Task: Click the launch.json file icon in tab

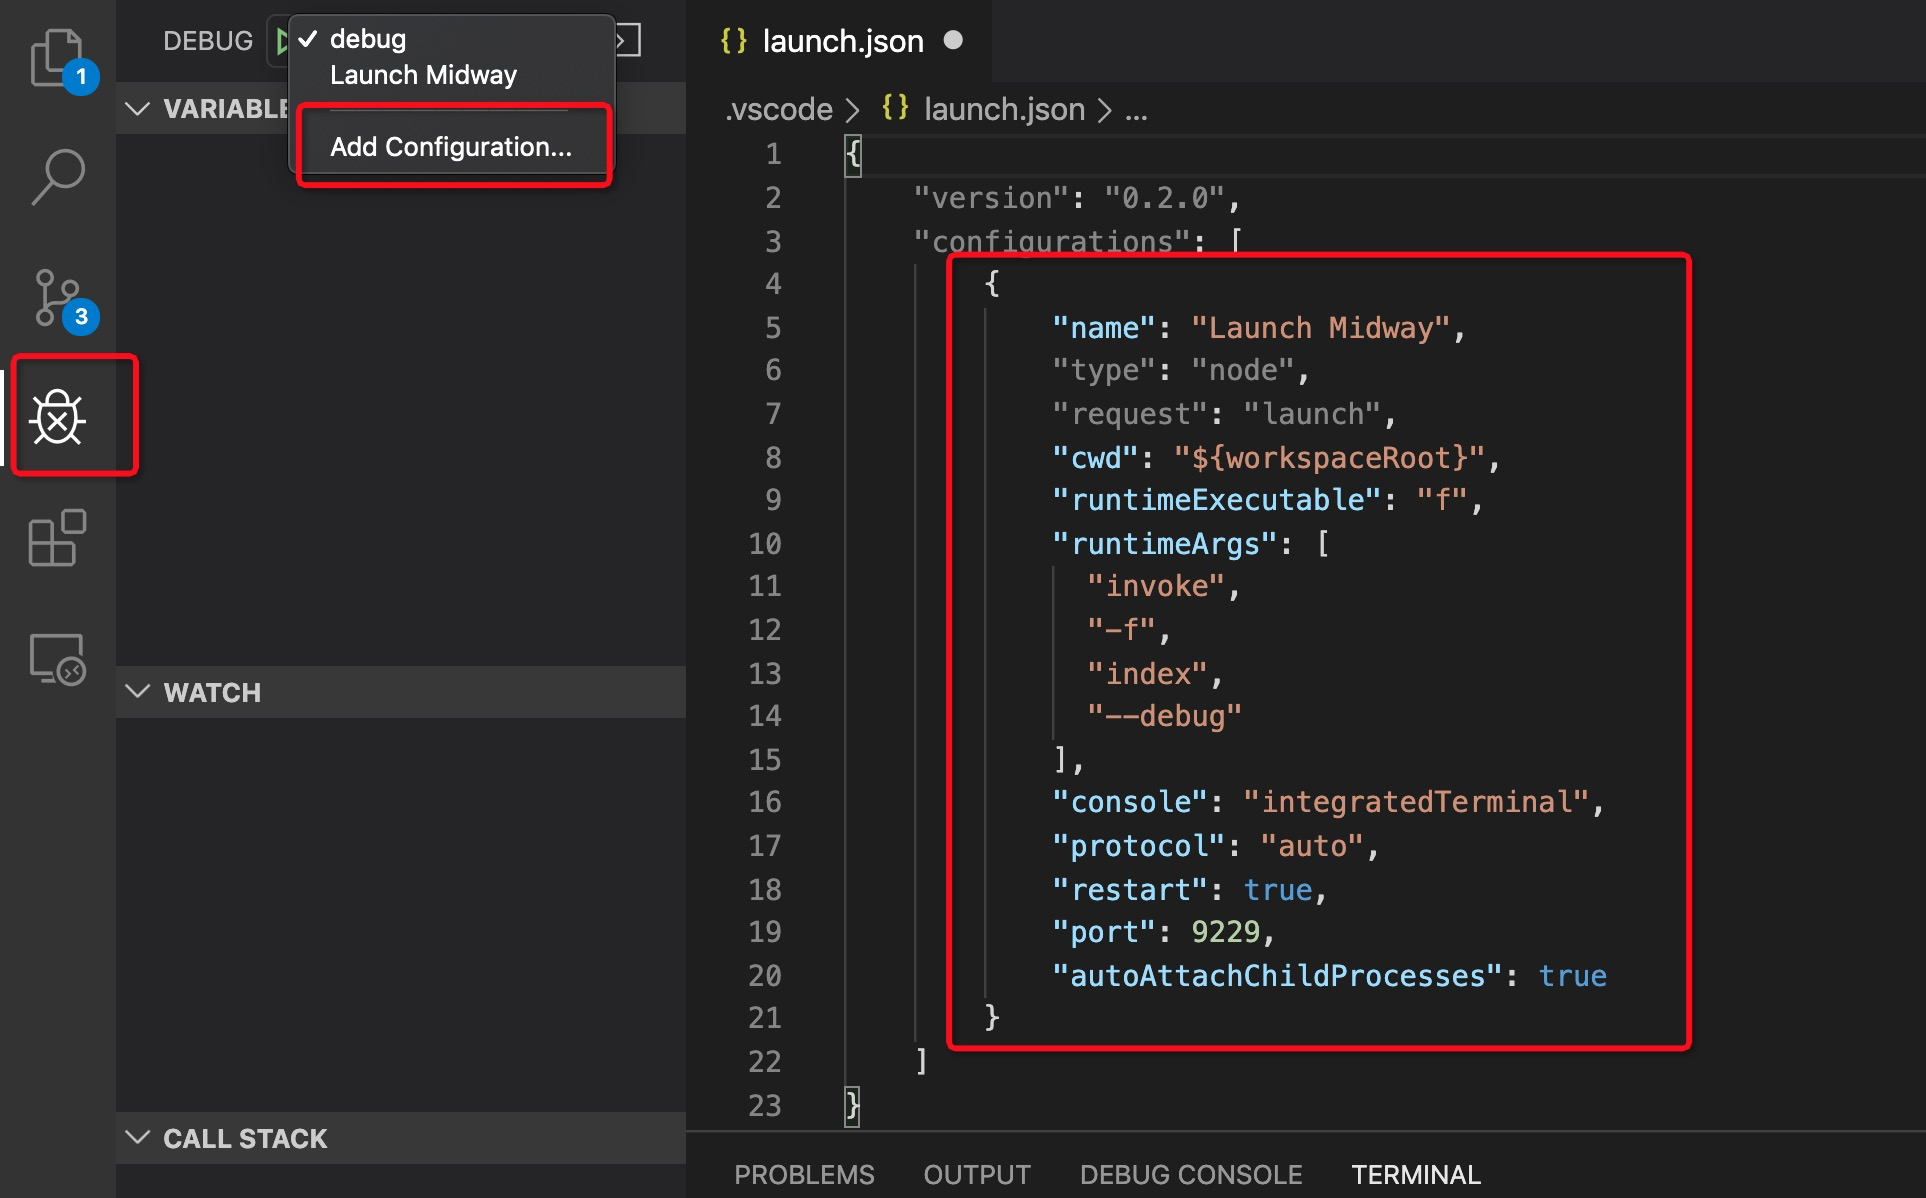Action: [734, 41]
